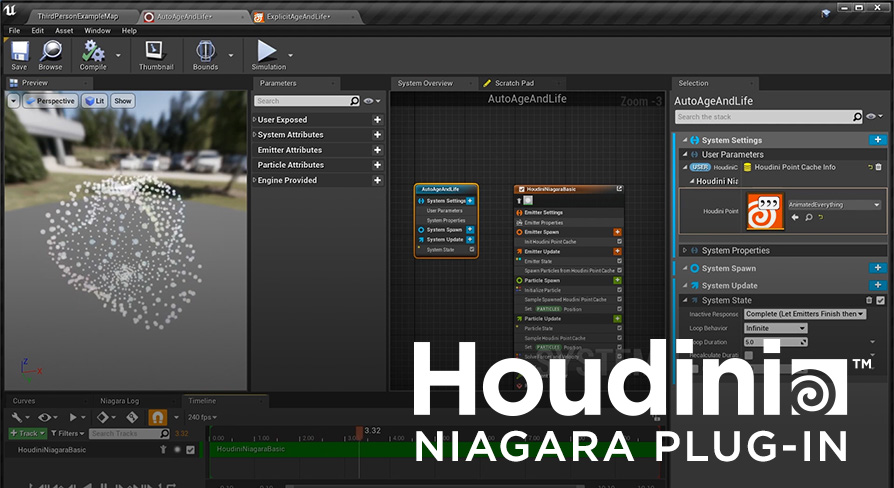Screen dimensions: 894x488
Task: Click the browse to asset magnifier icon
Action: pyautogui.click(x=808, y=217)
